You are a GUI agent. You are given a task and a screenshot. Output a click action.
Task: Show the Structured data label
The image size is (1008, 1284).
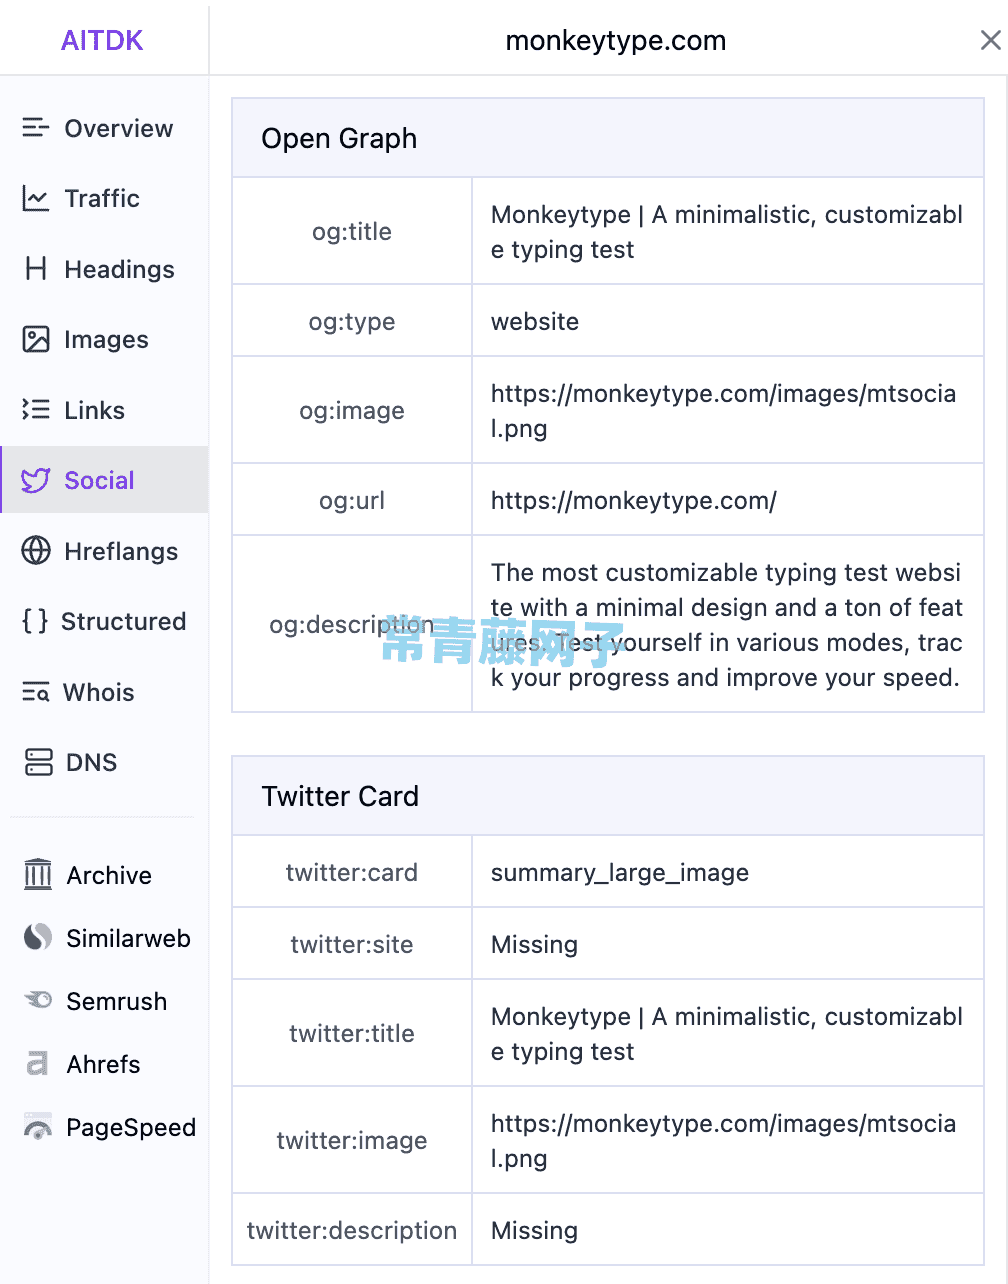[x=124, y=621]
